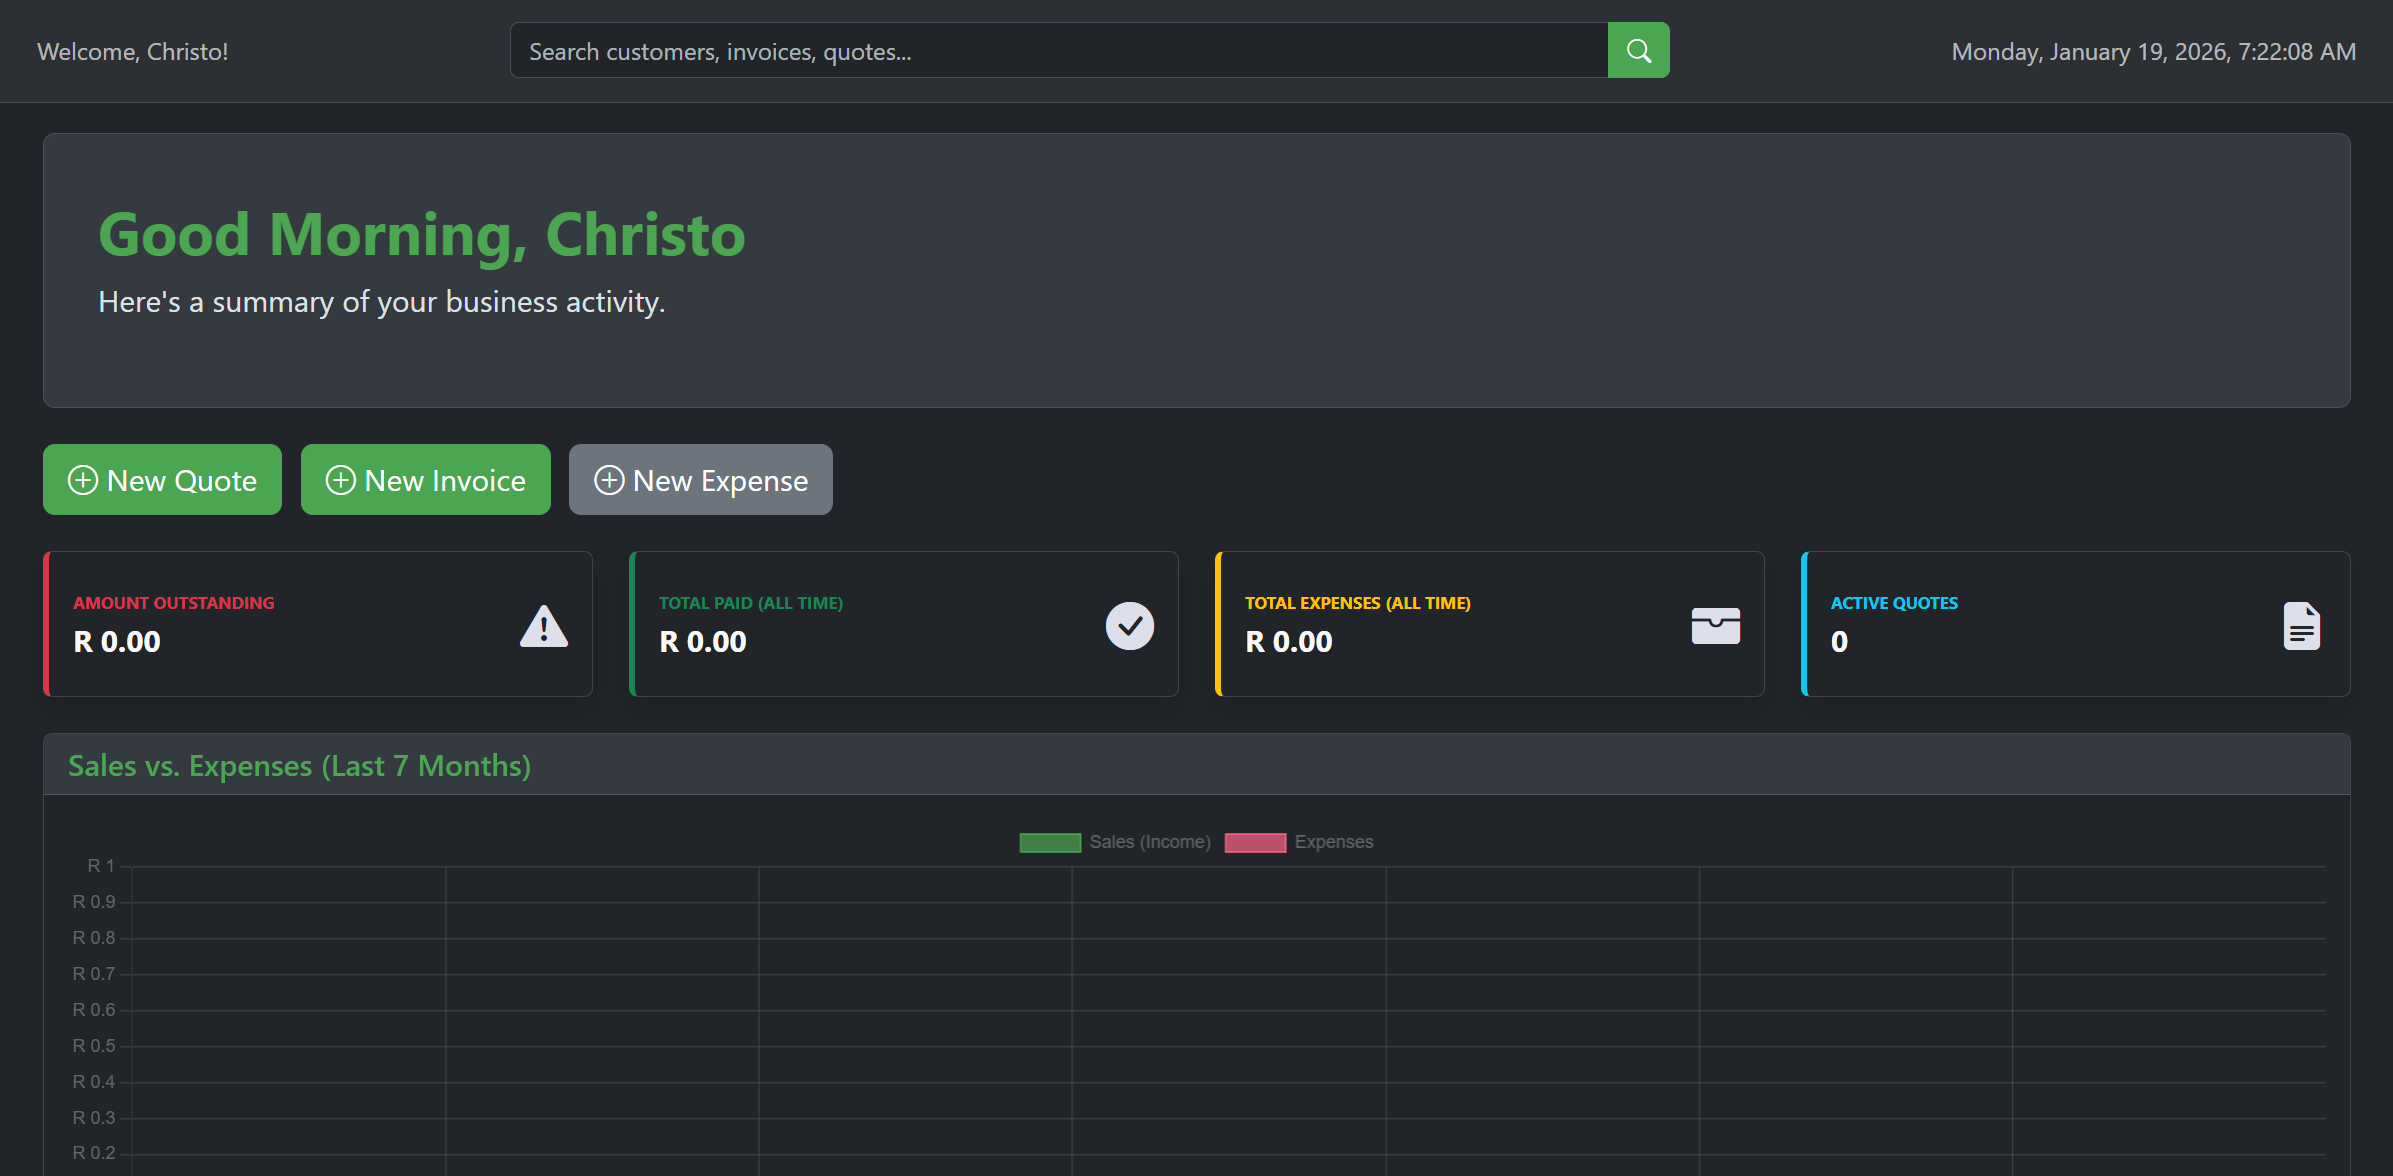Viewport: 2393px width, 1176px height.
Task: Click the warning triangle icon on Amount Outstanding
Action: click(x=544, y=626)
